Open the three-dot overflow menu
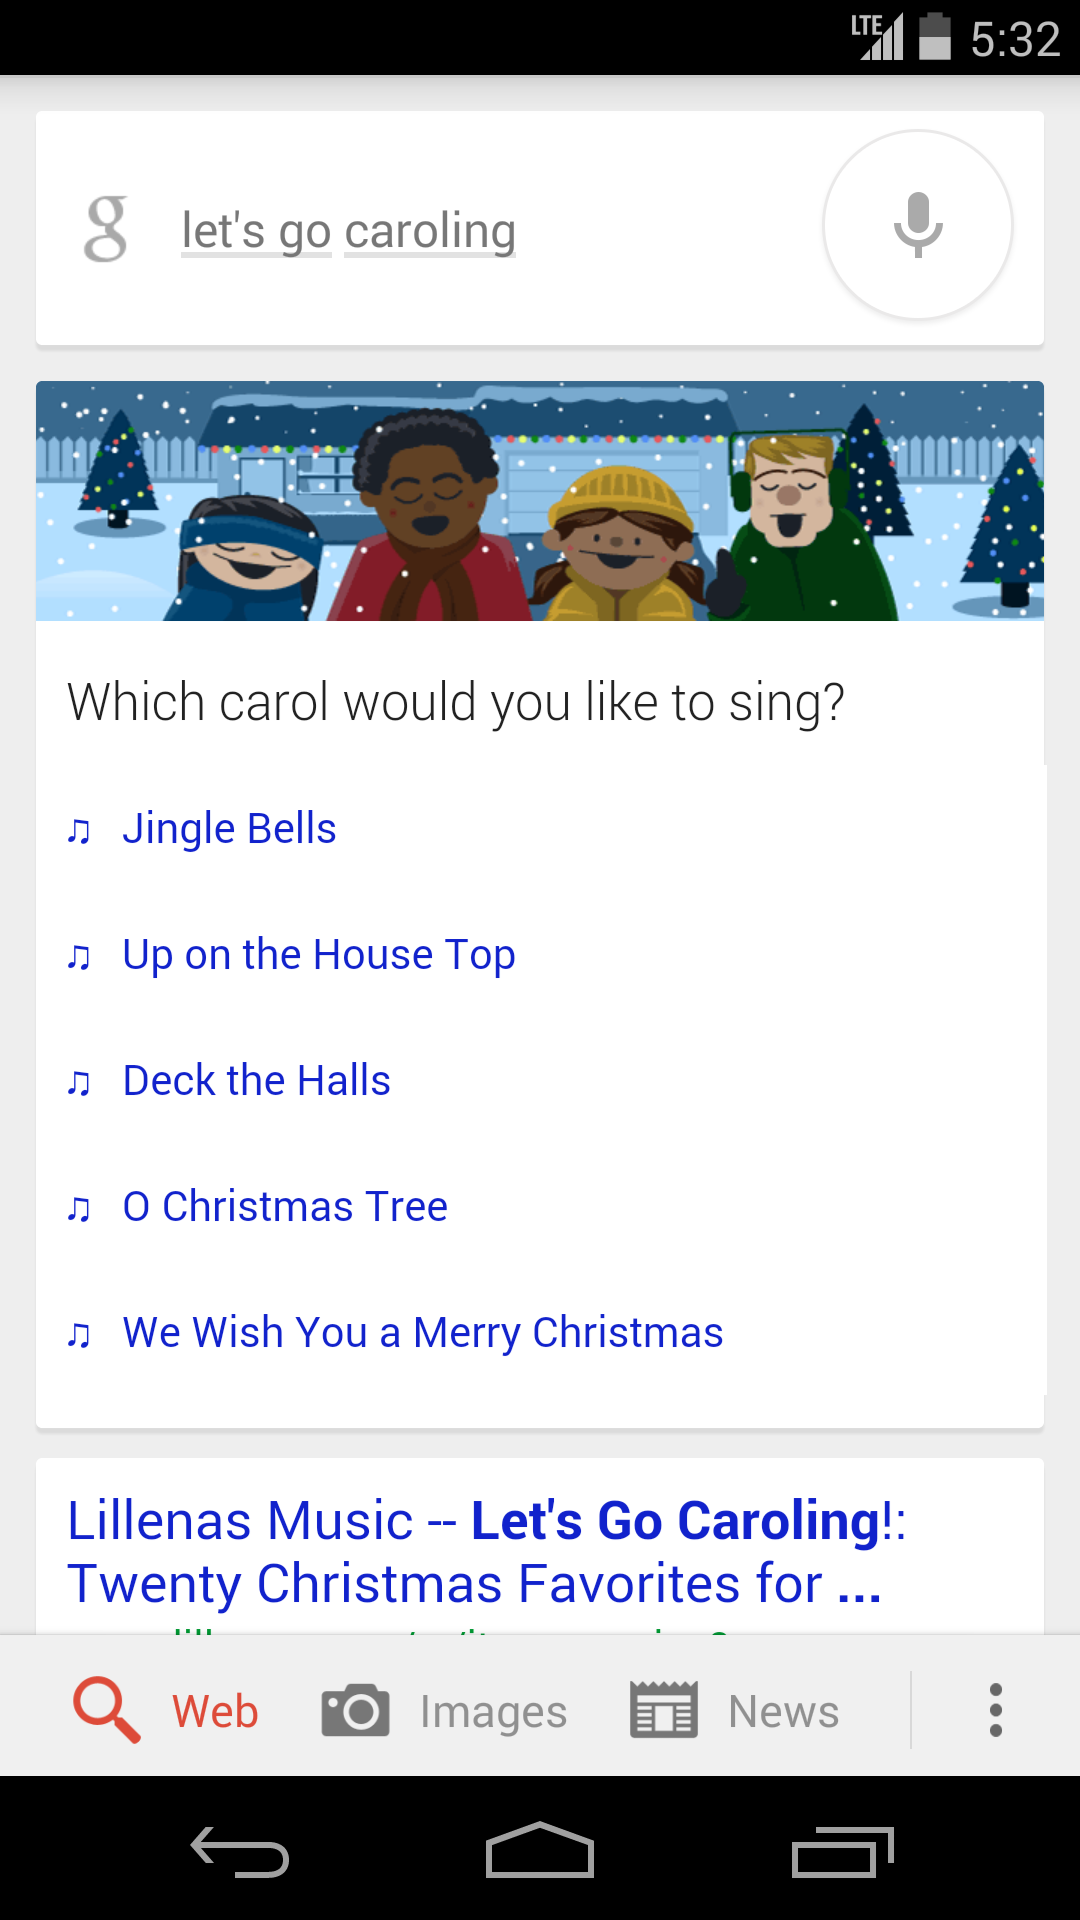This screenshot has width=1080, height=1920. coord(995,1710)
